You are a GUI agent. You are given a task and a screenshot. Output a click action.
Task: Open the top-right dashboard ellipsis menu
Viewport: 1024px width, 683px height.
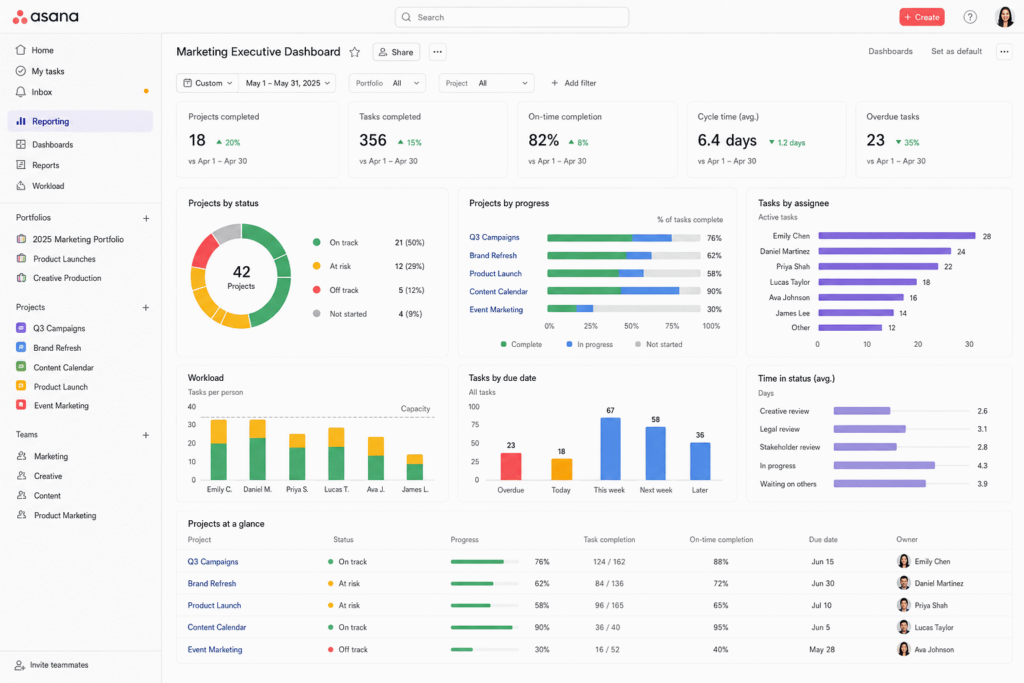point(1004,52)
